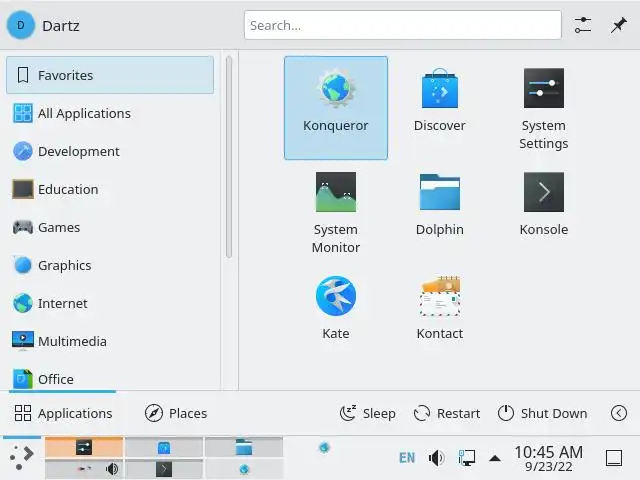Image resolution: width=640 pixels, height=480 pixels.
Task: Pin the launcher open
Action: tap(619, 25)
